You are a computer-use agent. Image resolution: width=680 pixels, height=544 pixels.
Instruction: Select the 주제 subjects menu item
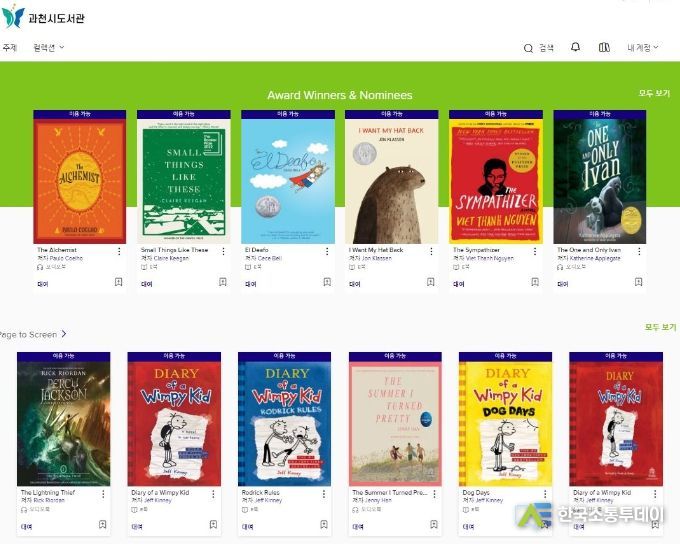click(9, 47)
